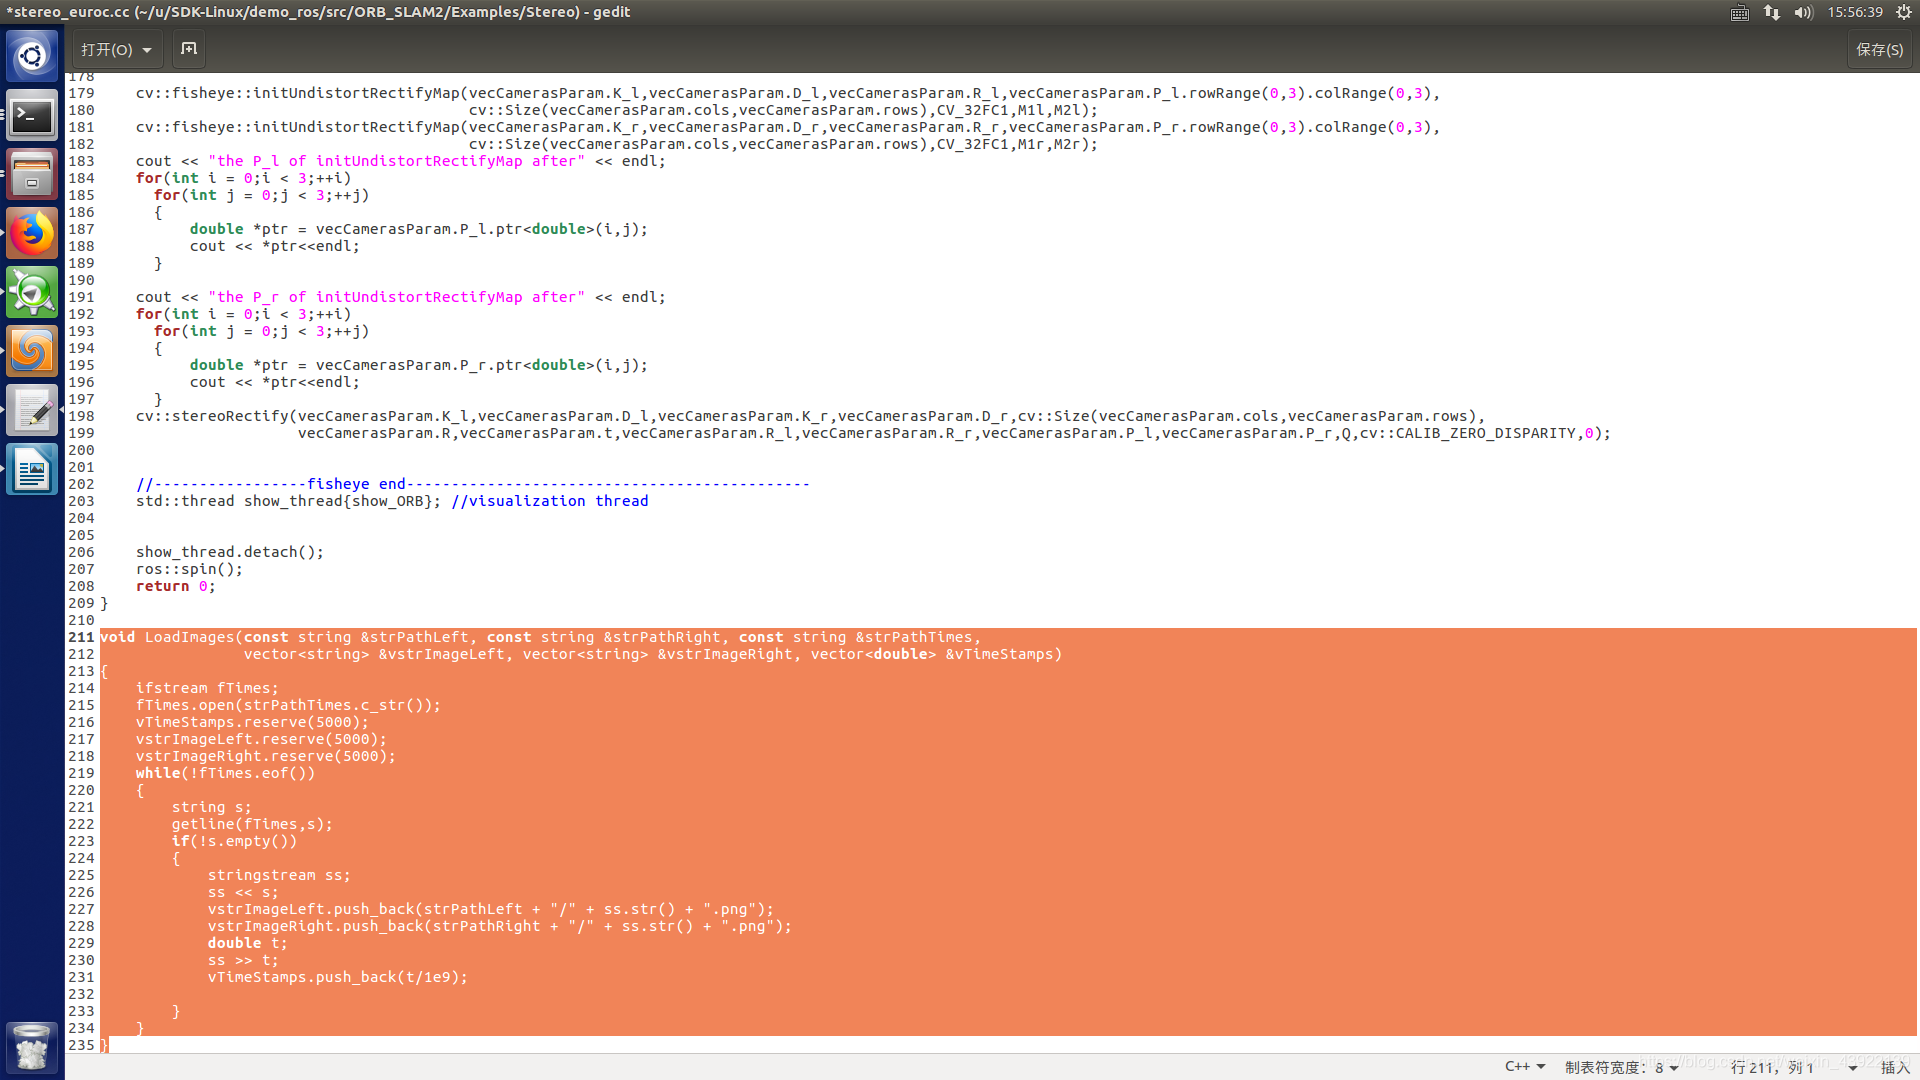Click 'vecCamerasParam.P_r.ptr<double>(i,j)' on line 195
Image resolution: width=1920 pixels, height=1080 pixels.
[x=477, y=365]
